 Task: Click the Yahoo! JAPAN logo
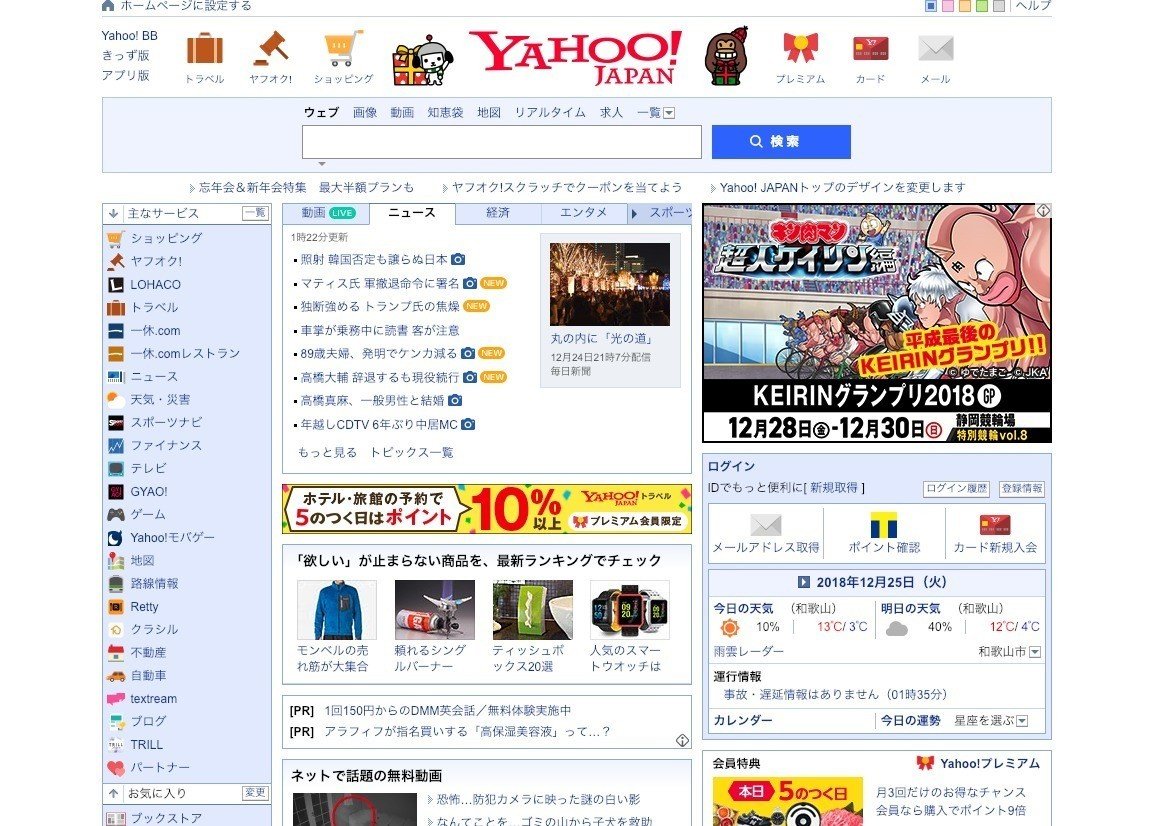pos(575,57)
